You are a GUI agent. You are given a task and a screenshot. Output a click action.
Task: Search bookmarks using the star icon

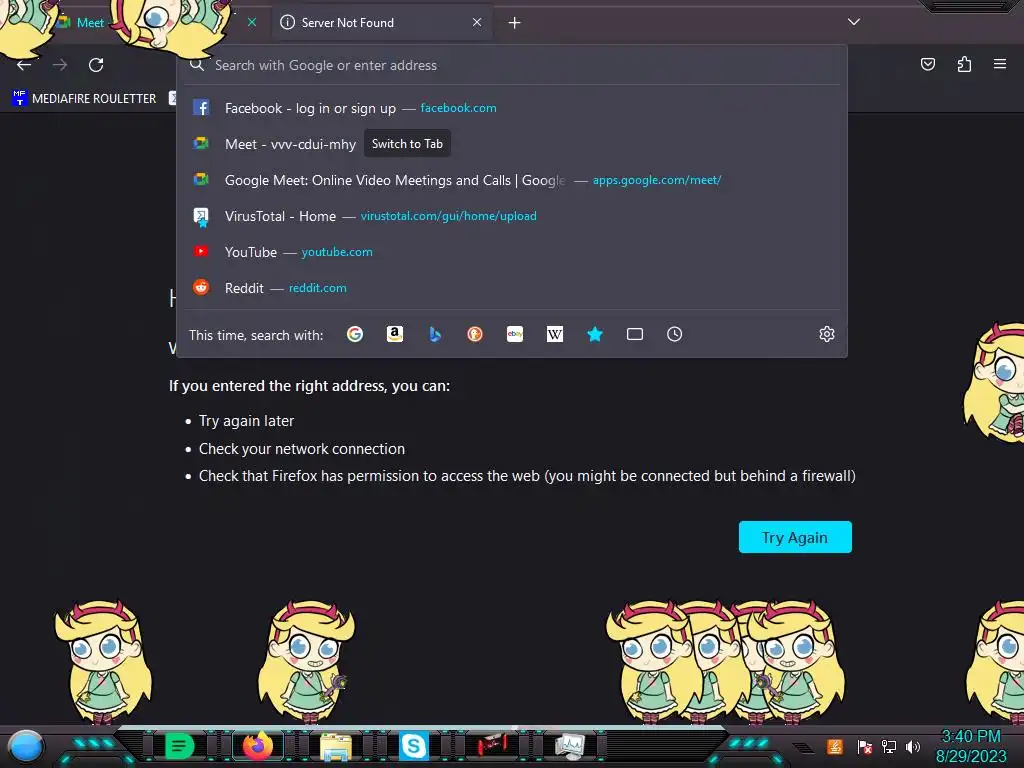[x=594, y=334]
